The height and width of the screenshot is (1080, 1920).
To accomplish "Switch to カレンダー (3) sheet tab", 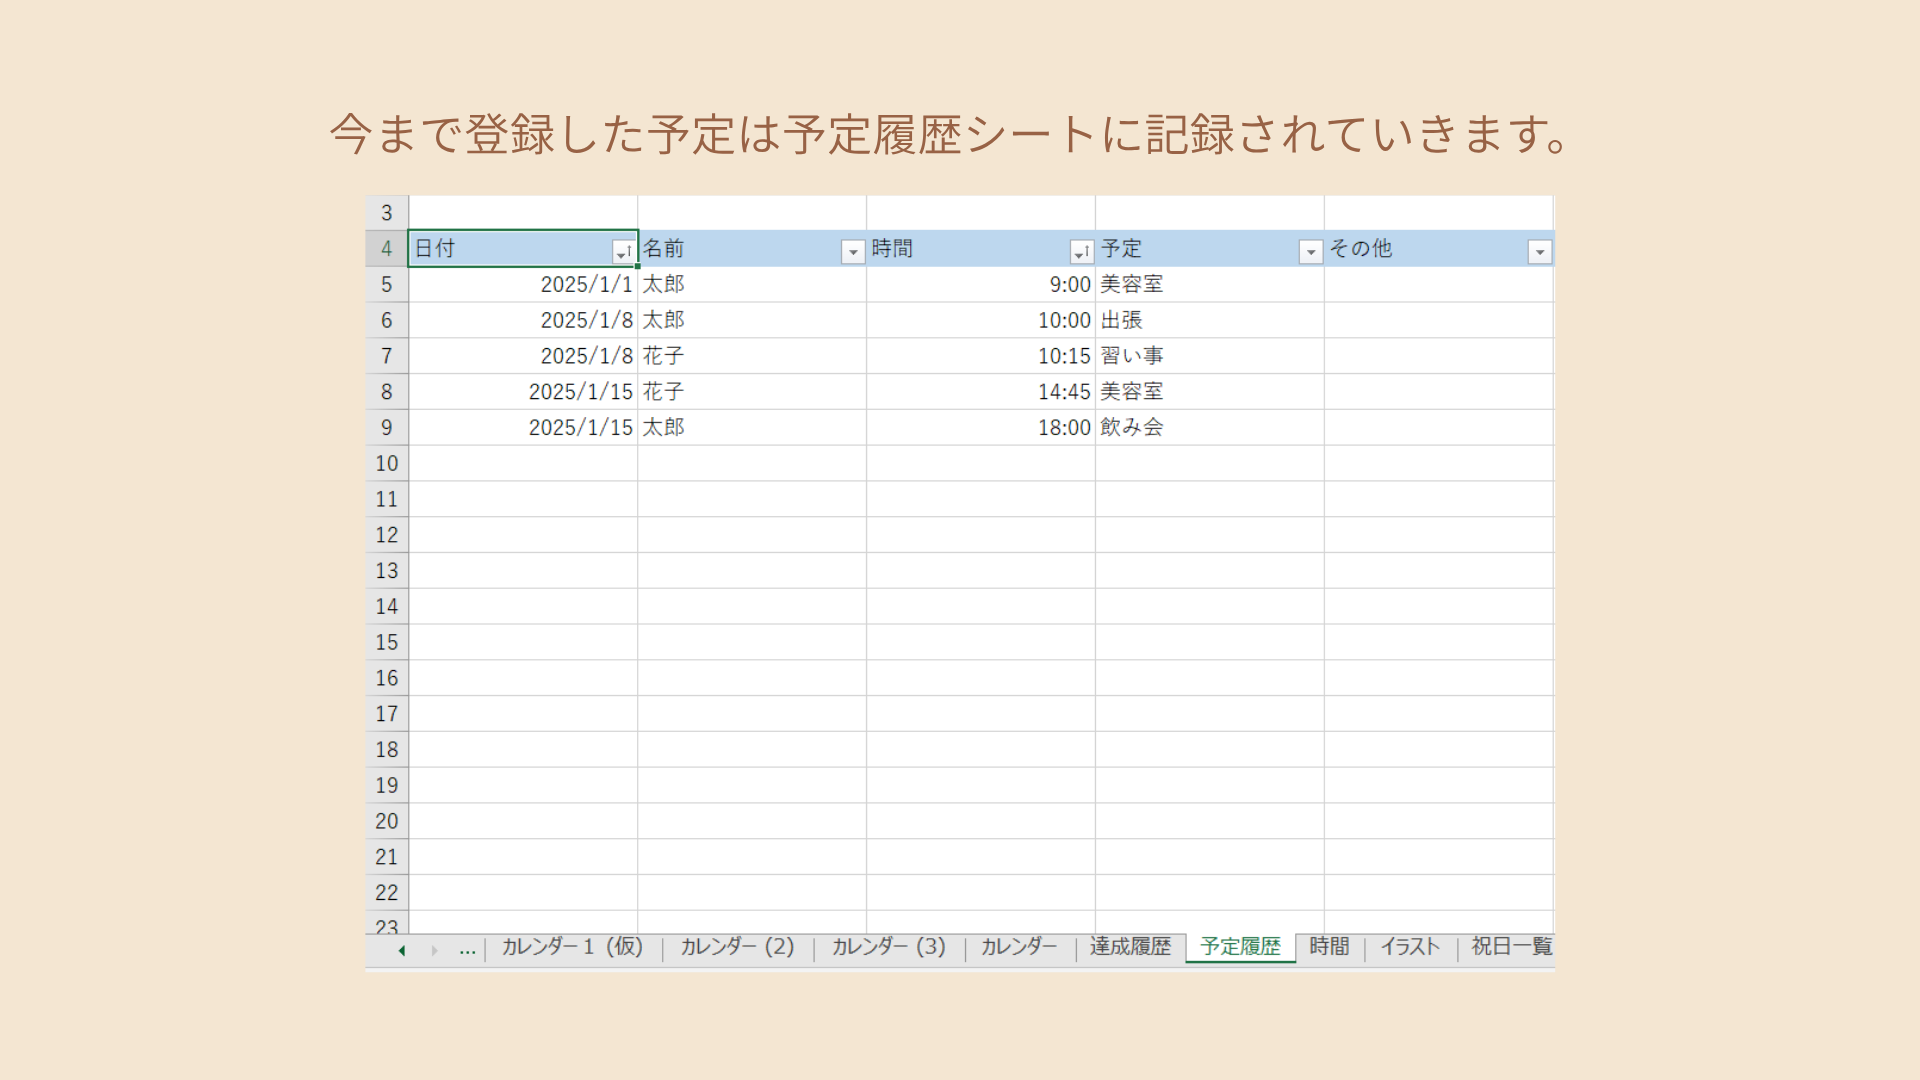I will 888,947.
